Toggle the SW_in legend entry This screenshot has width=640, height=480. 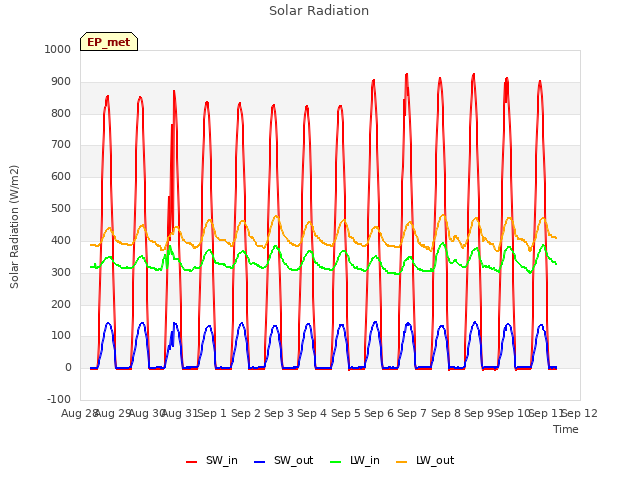point(211,460)
